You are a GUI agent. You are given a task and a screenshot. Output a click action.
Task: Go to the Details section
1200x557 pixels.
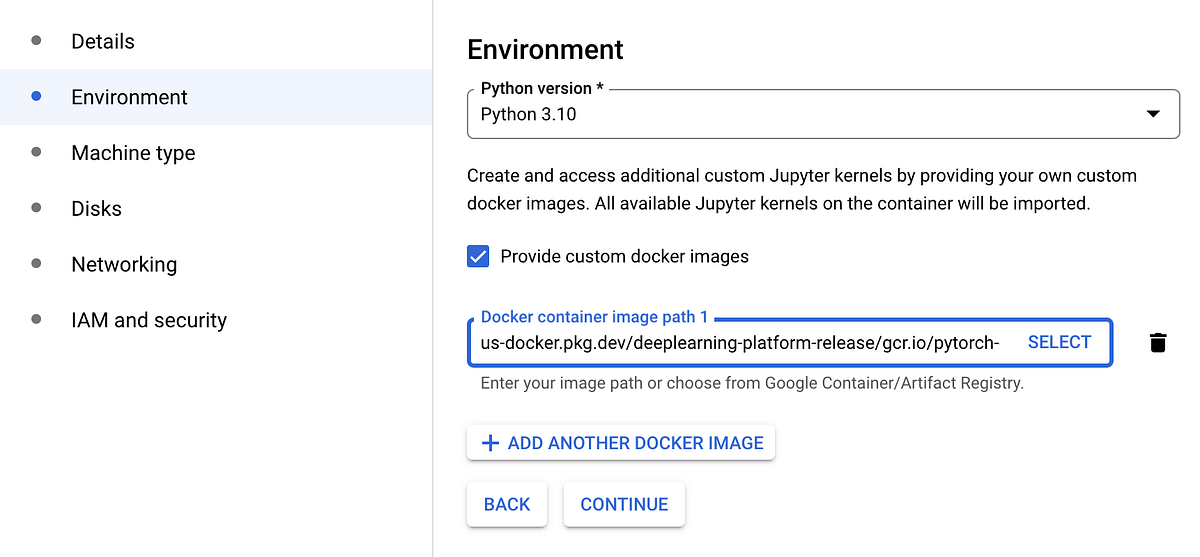(x=103, y=41)
